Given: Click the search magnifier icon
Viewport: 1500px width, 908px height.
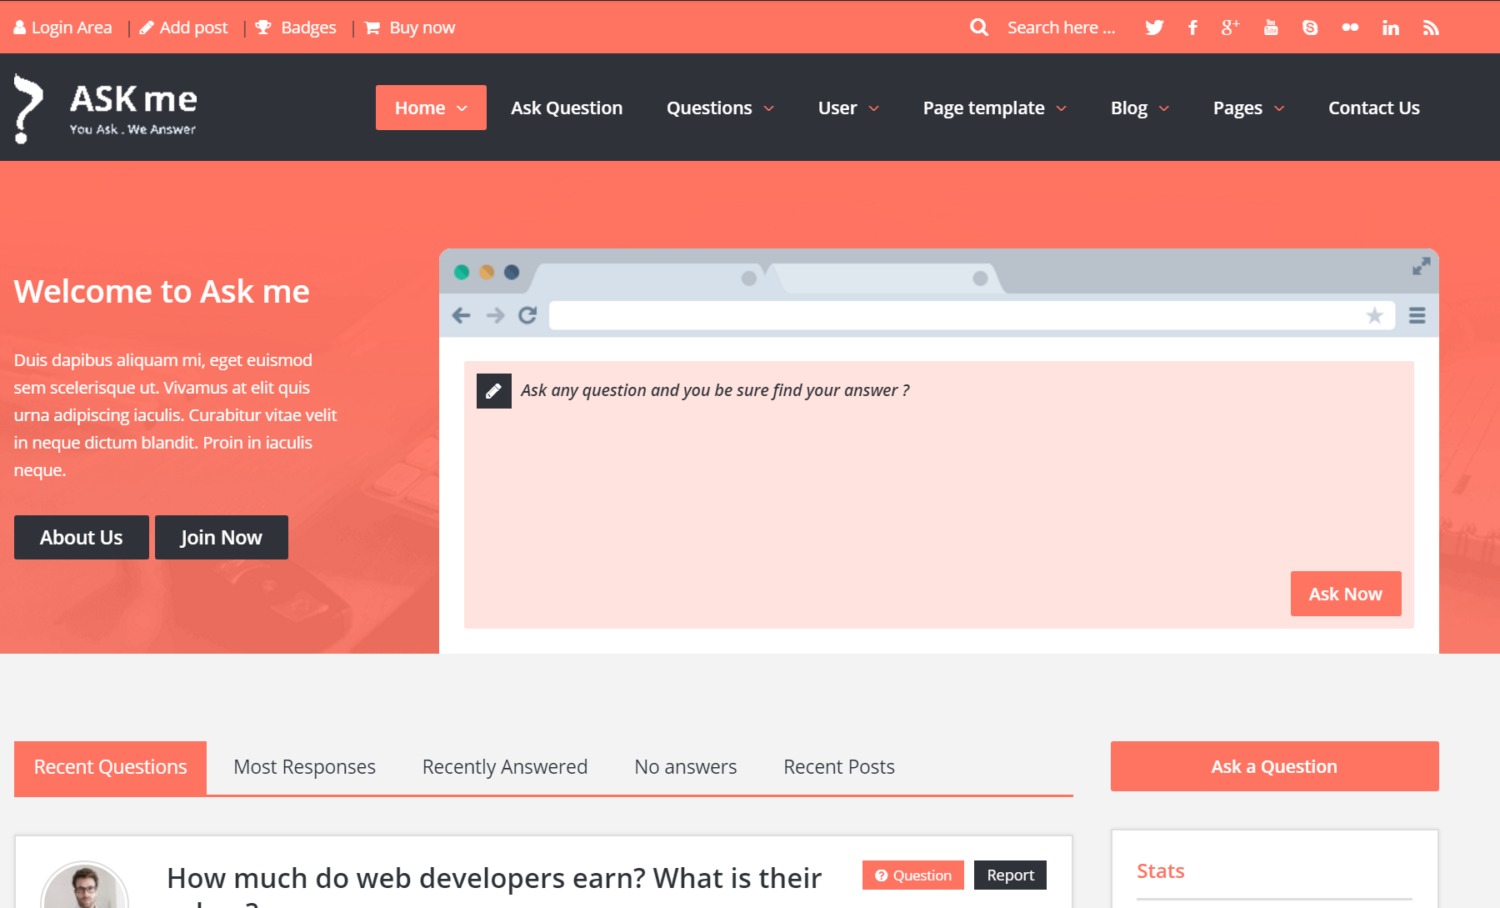Looking at the screenshot, I should 978,27.
